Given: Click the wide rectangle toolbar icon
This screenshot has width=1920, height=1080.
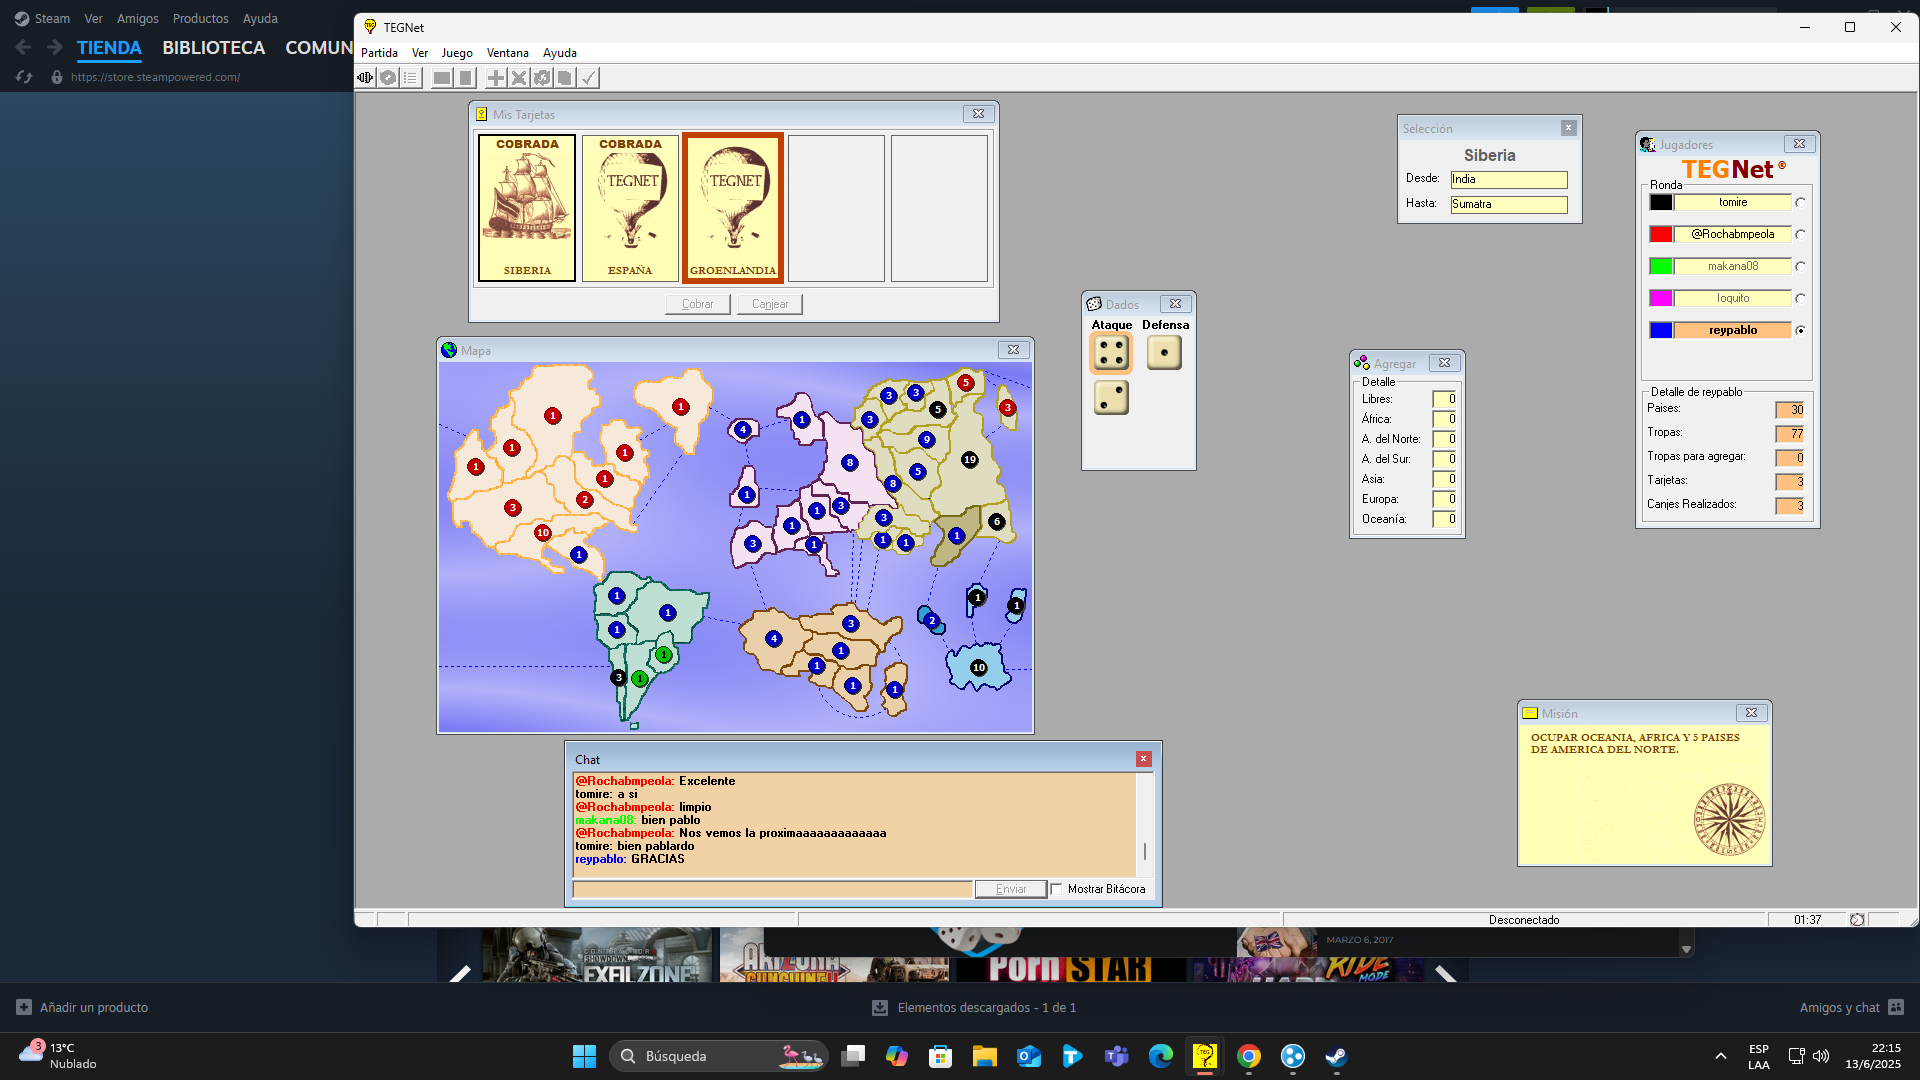Looking at the screenshot, I should tap(441, 78).
